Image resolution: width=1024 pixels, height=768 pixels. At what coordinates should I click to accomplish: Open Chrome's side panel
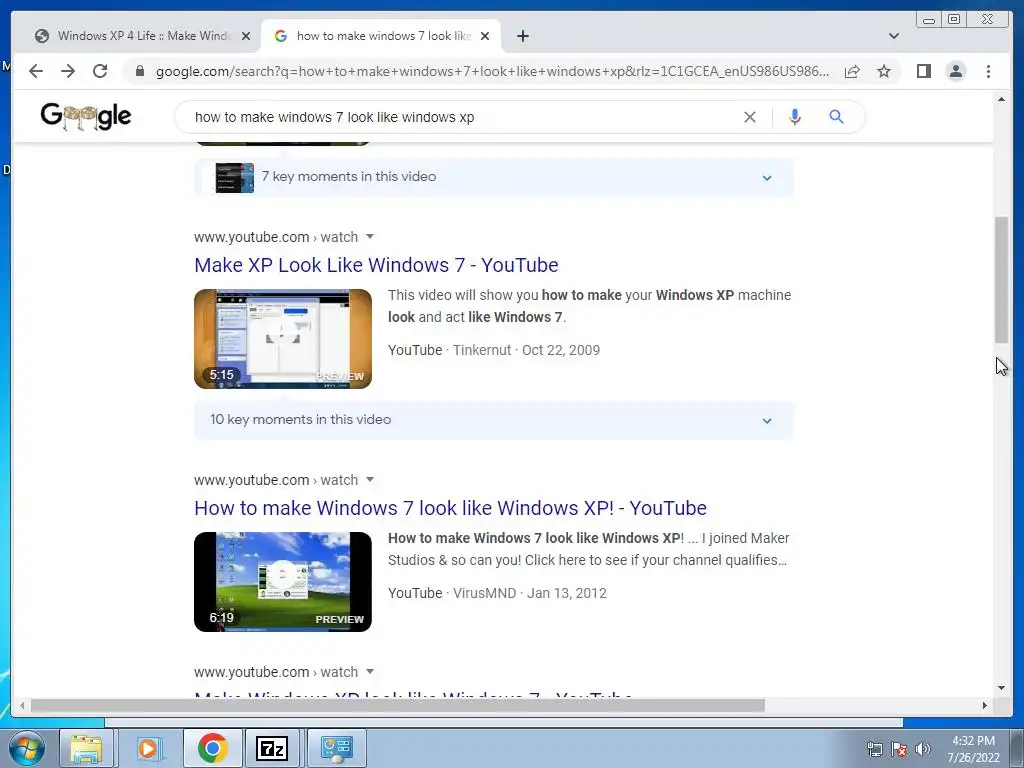click(x=923, y=71)
